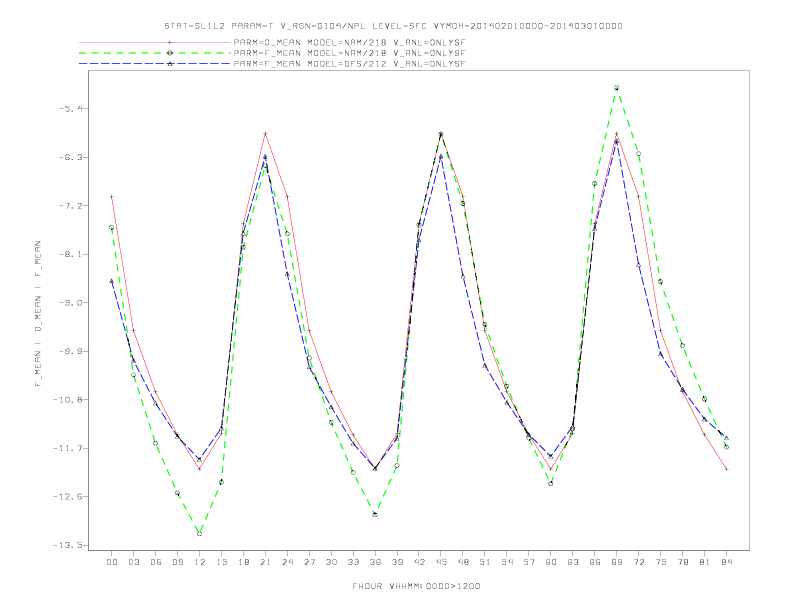Click x-axis tick label 12

pos(200,562)
